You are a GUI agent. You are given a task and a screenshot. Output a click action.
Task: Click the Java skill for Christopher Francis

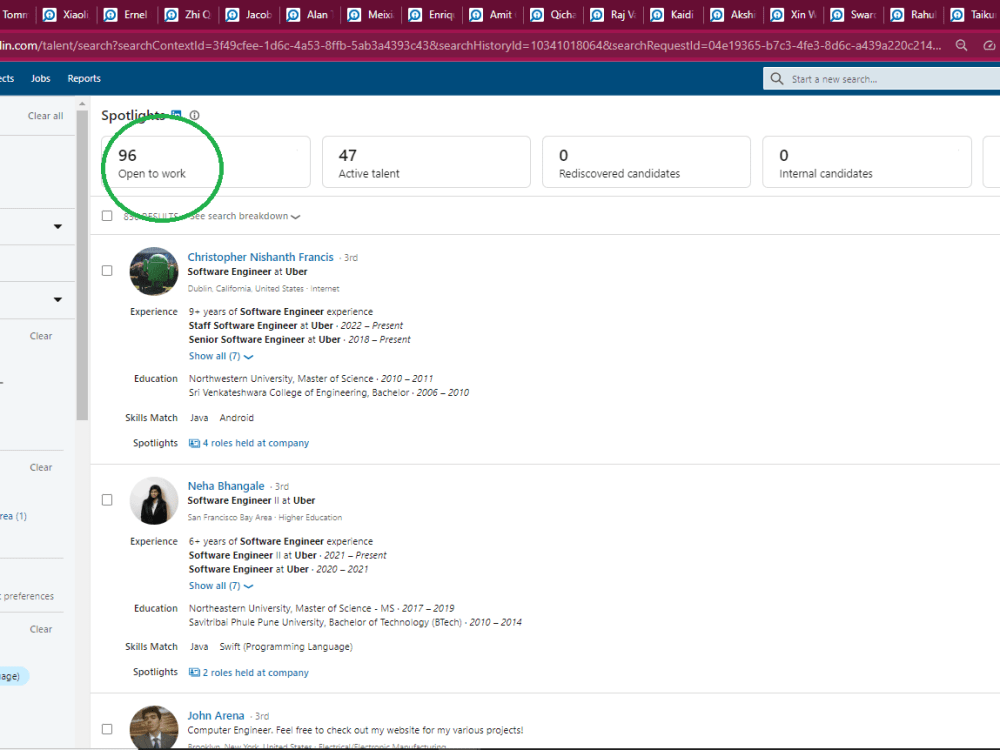tap(199, 418)
